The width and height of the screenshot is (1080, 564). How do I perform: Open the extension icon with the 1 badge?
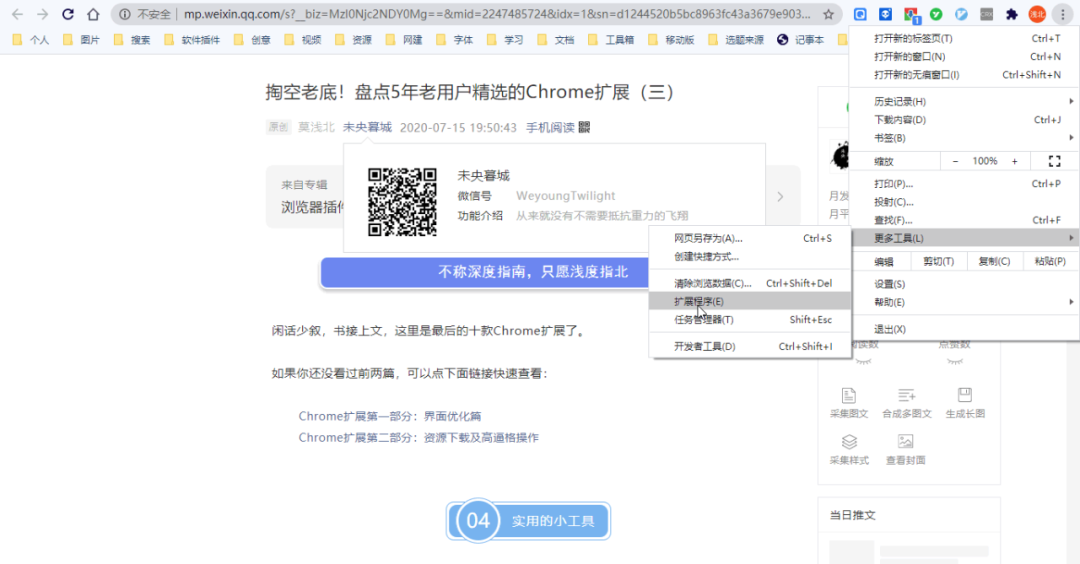pos(911,14)
